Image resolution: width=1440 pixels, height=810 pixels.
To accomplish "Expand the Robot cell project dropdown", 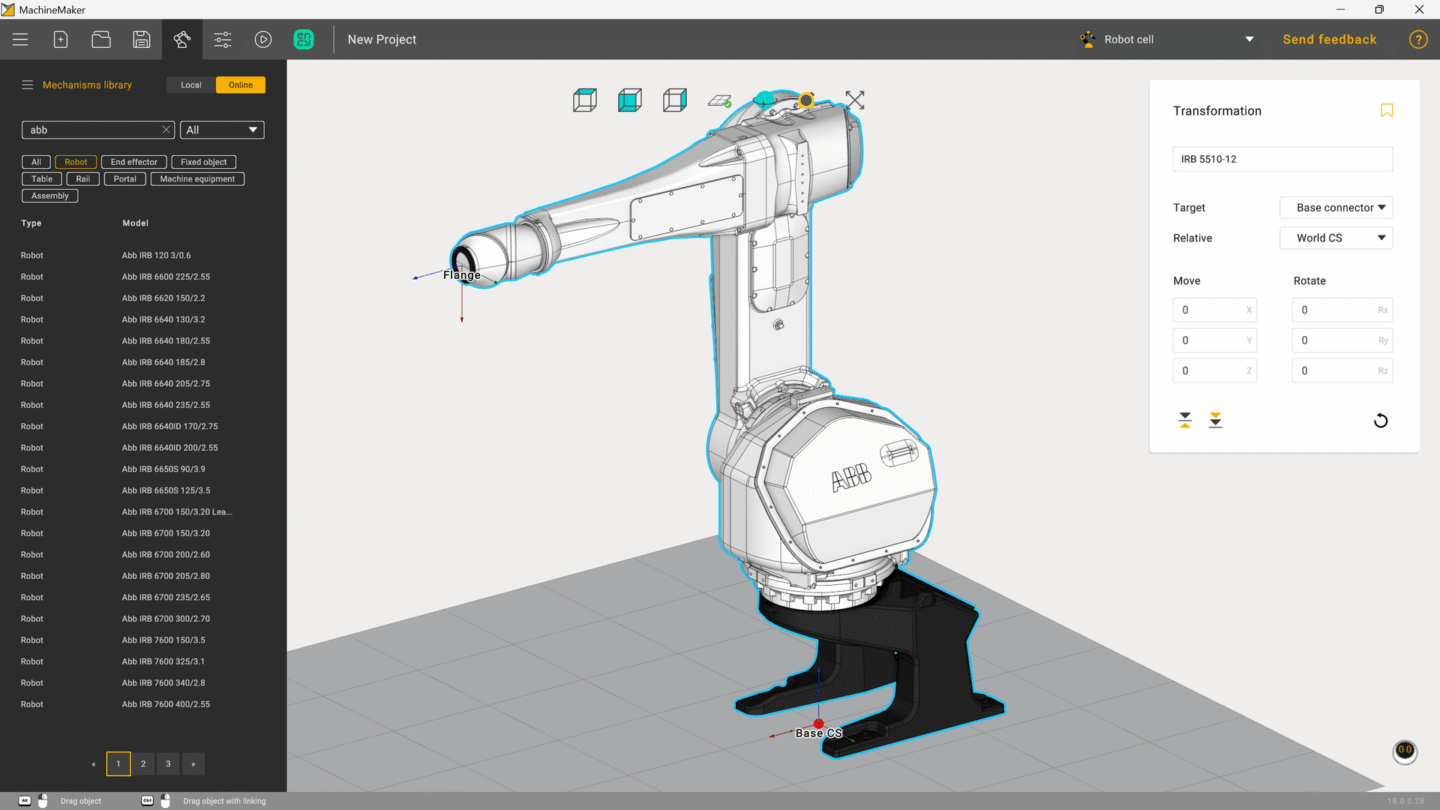I will click(x=1249, y=39).
